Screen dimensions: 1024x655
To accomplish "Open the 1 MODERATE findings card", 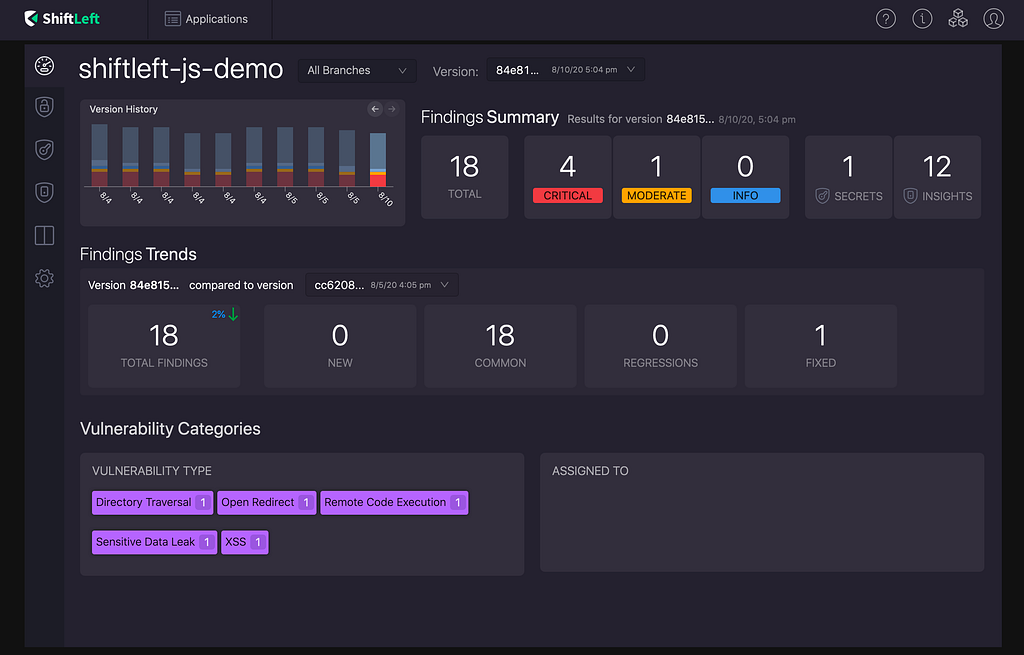I will point(656,177).
